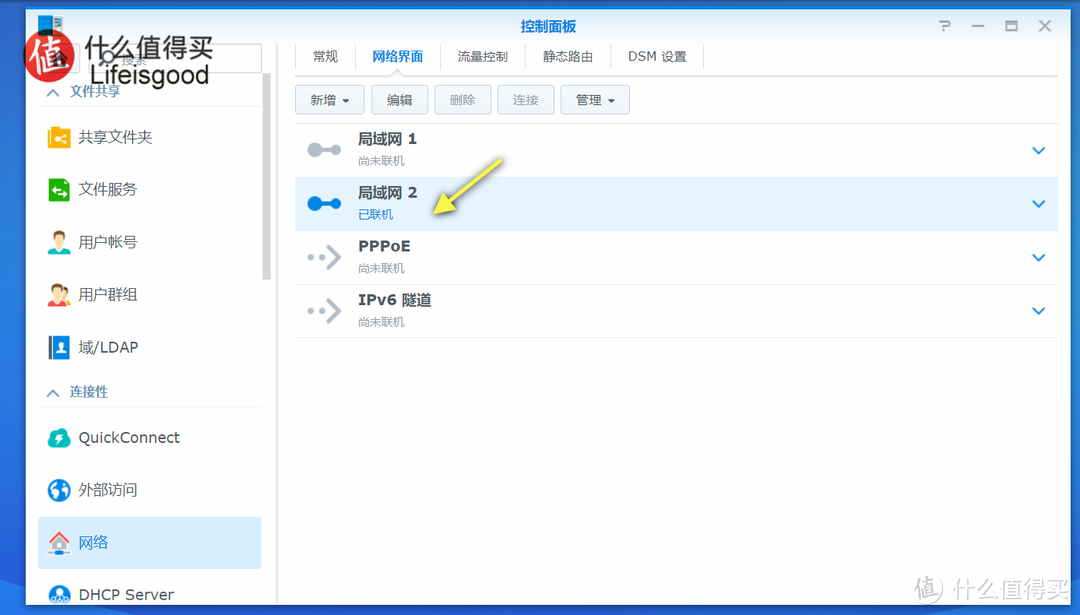The width and height of the screenshot is (1080, 615).
Task: Click the 编辑 edit button
Action: tap(399, 100)
